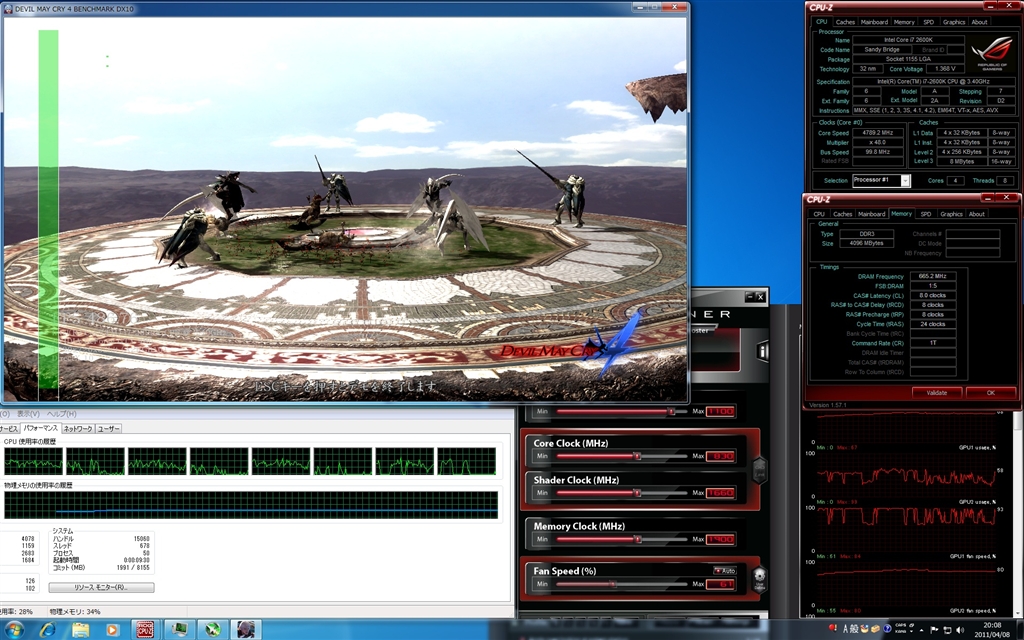
Task: Click the taskbar clock showing 20:08
Action: (x=991, y=630)
